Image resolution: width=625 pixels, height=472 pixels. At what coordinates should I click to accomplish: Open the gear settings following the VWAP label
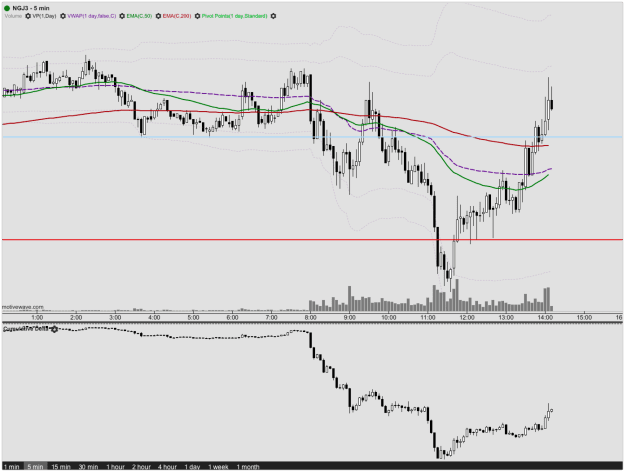pos(122,16)
